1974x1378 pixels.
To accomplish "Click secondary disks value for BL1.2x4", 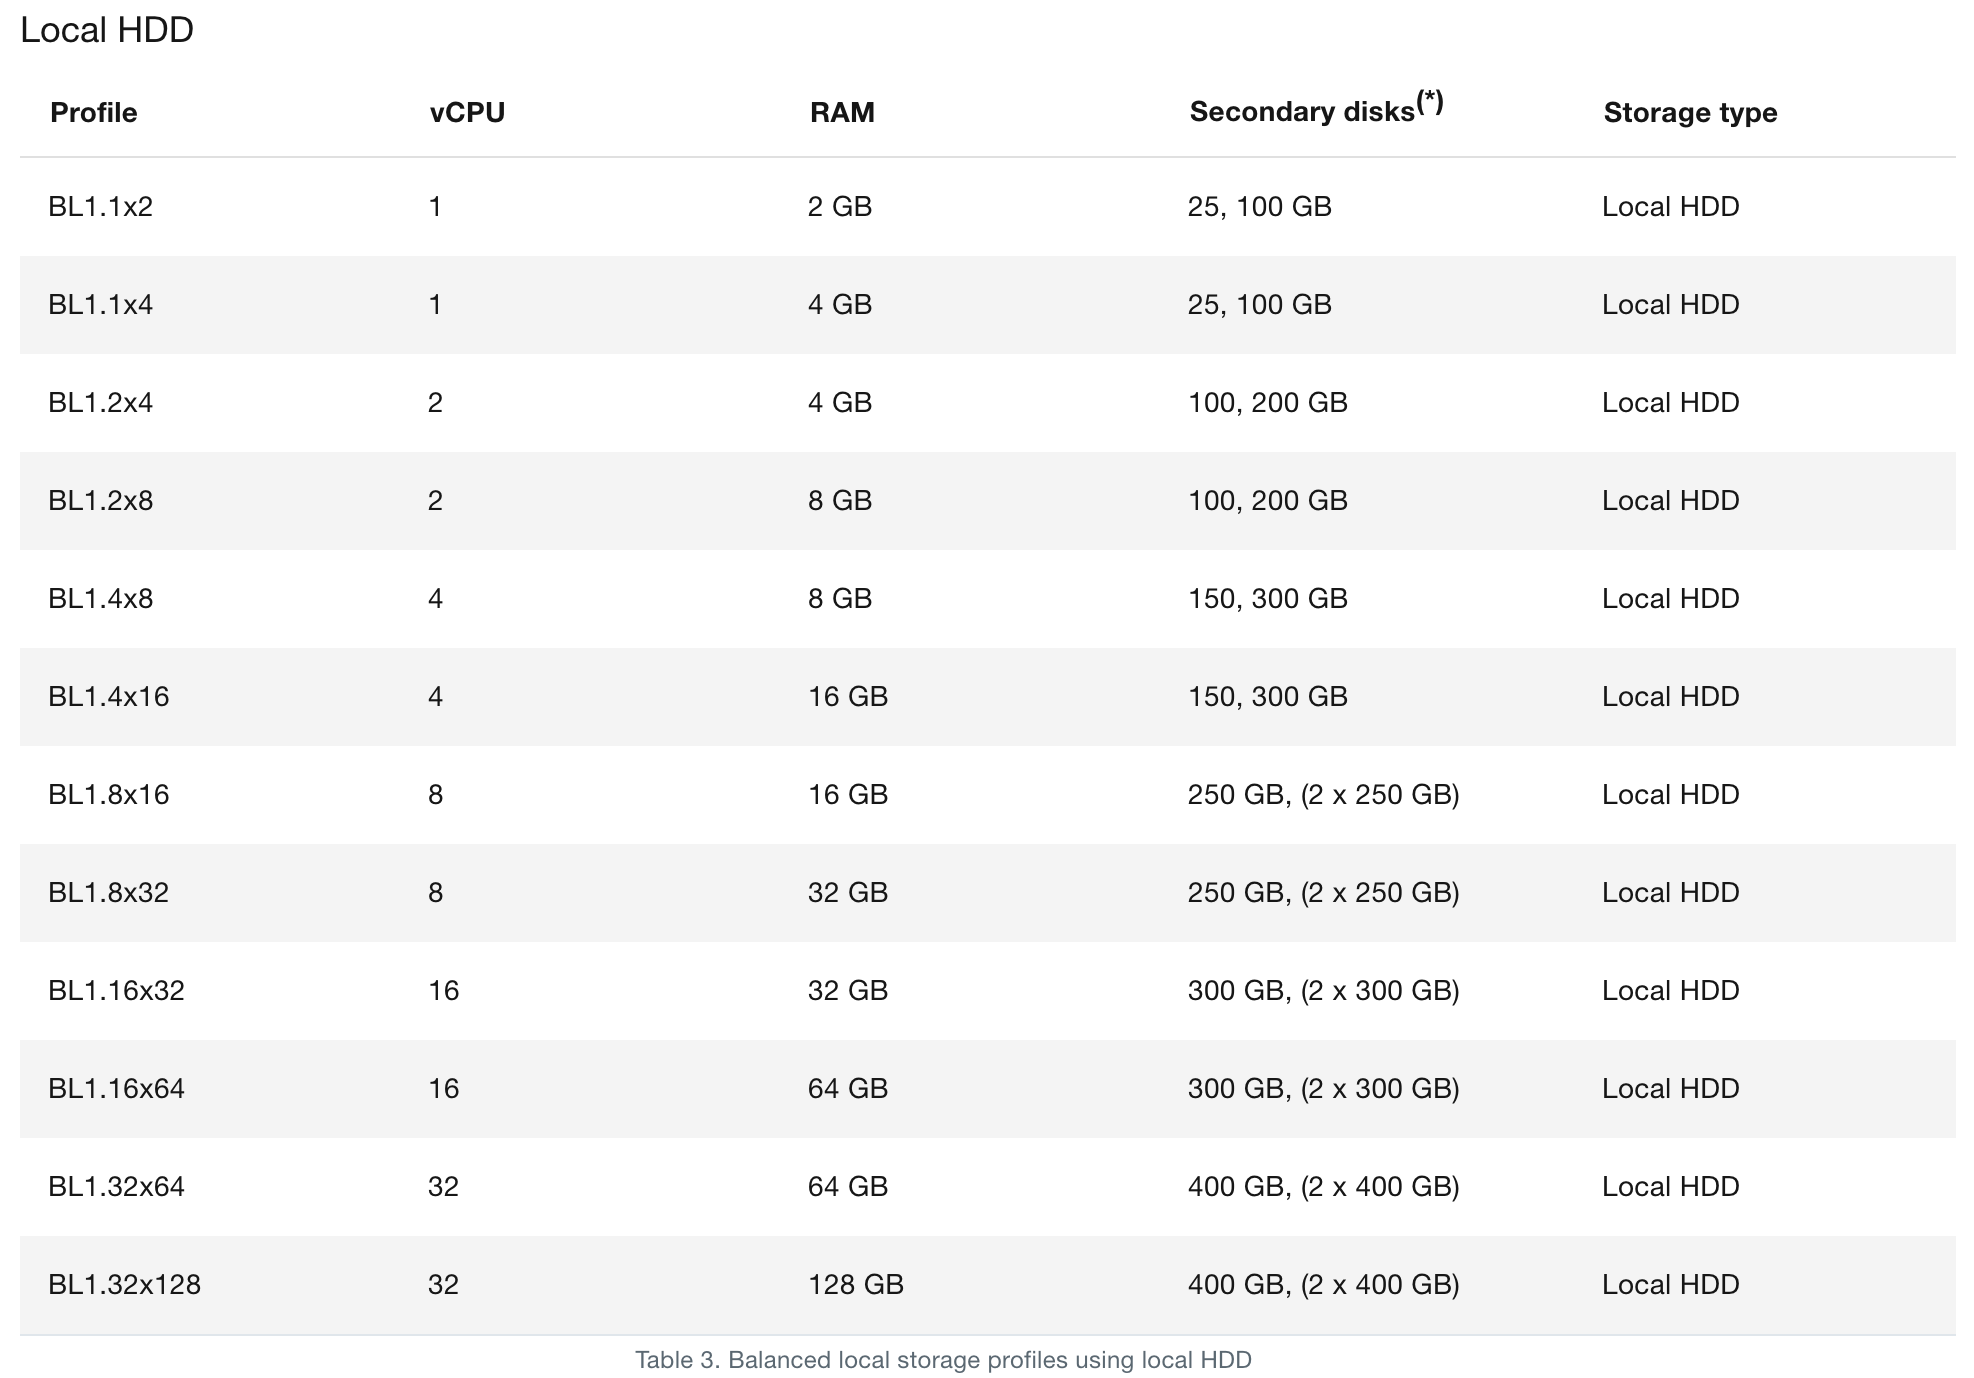I will pos(1267,402).
